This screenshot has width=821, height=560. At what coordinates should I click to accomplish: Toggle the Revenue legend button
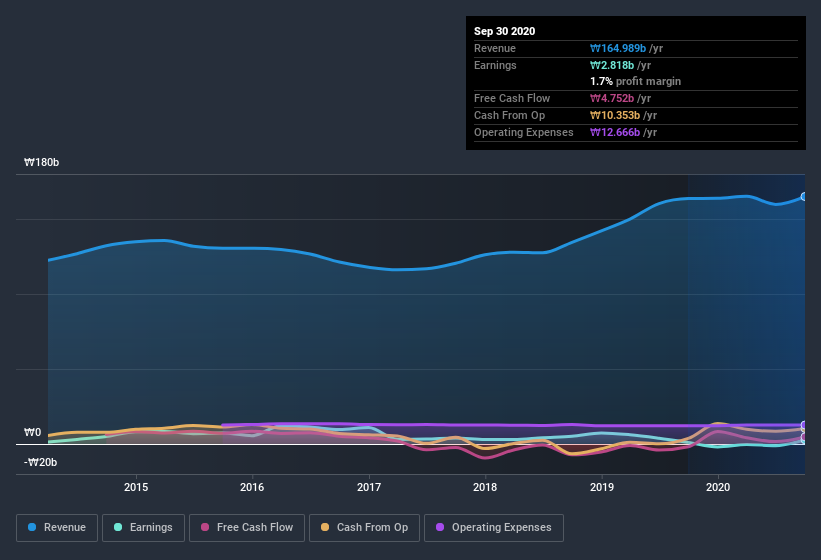click(x=57, y=528)
